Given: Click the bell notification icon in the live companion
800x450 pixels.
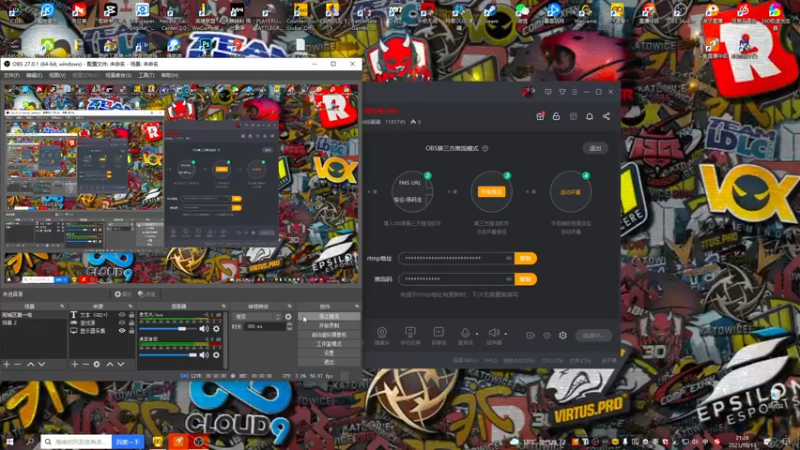Looking at the screenshot, I should tap(589, 116).
